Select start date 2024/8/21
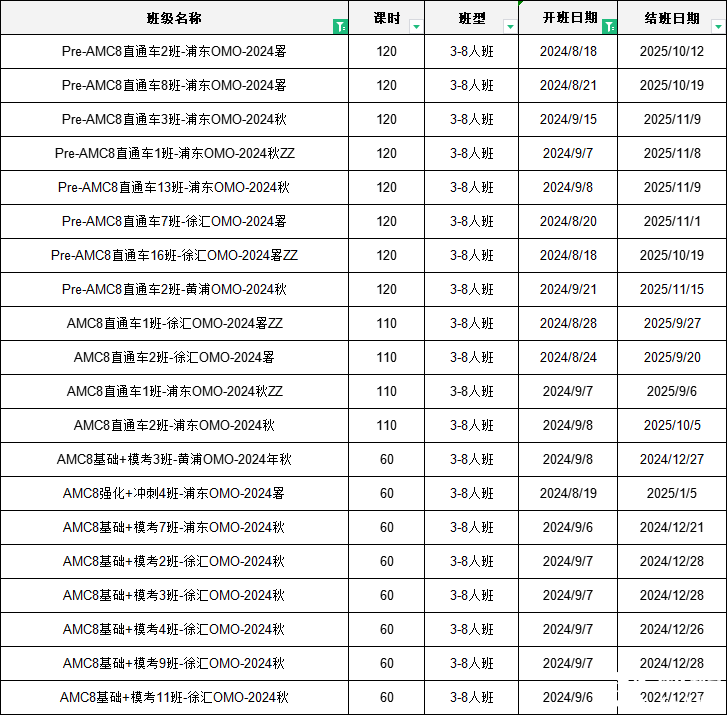Viewport: 727px width, 715px height. point(568,85)
